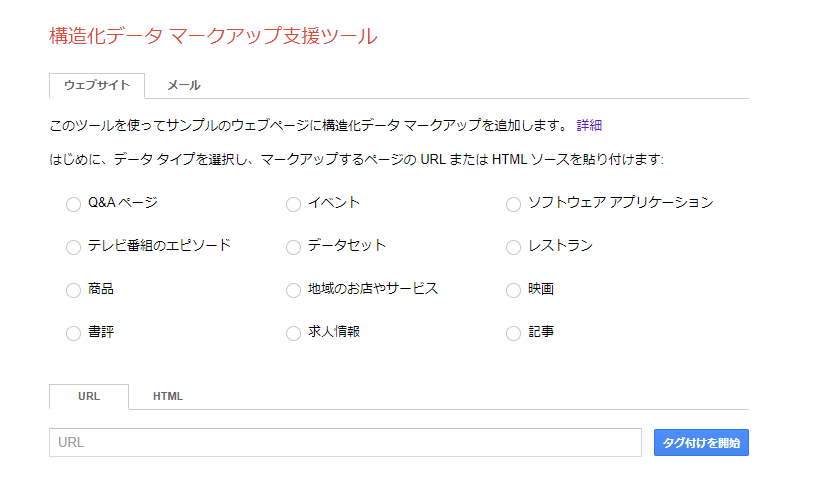
Task: Choose the 記事 data type
Action: (513, 333)
